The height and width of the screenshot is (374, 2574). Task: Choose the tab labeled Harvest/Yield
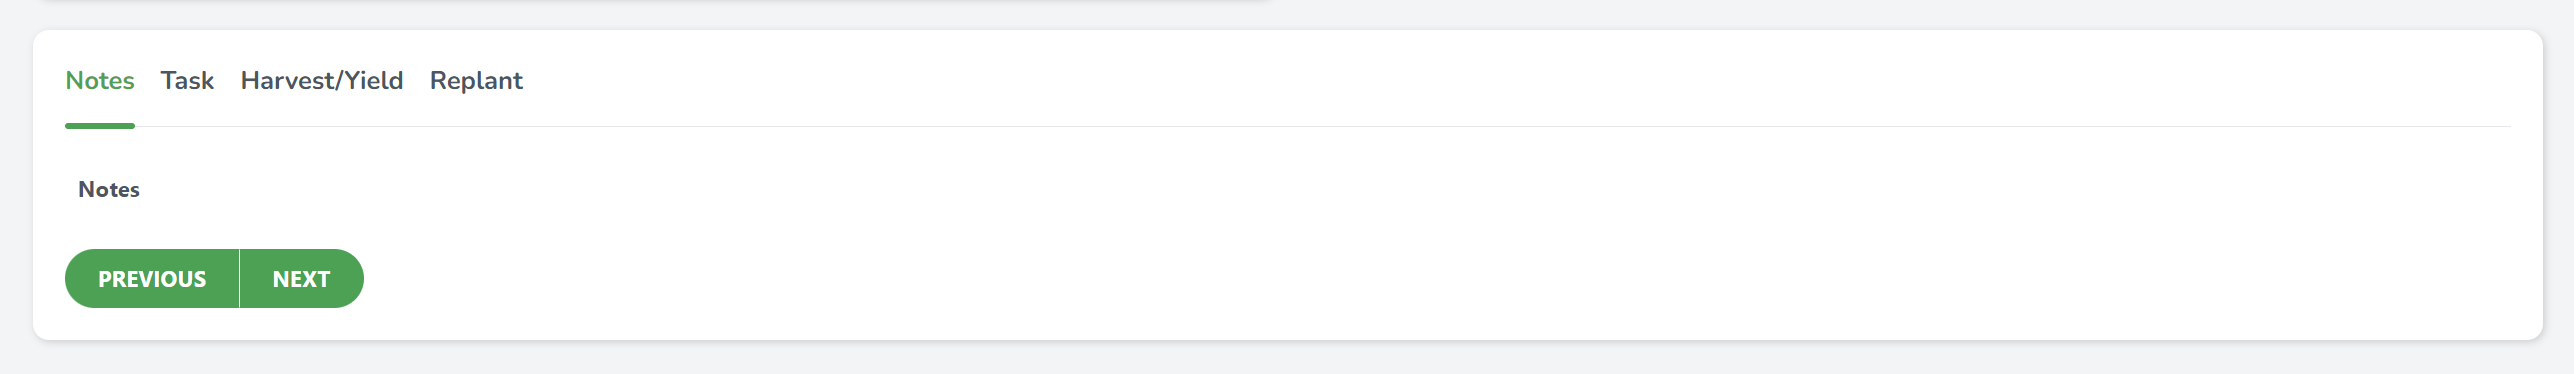point(322,80)
